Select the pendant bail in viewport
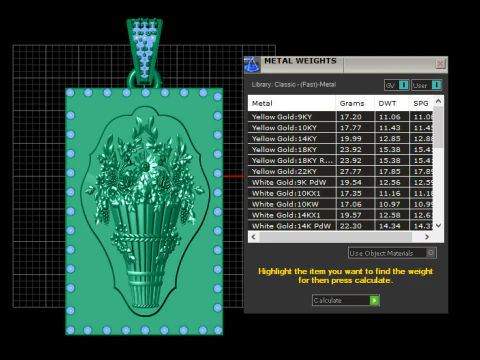Image resolution: width=480 pixels, height=360 pixels. pyautogui.click(x=144, y=50)
